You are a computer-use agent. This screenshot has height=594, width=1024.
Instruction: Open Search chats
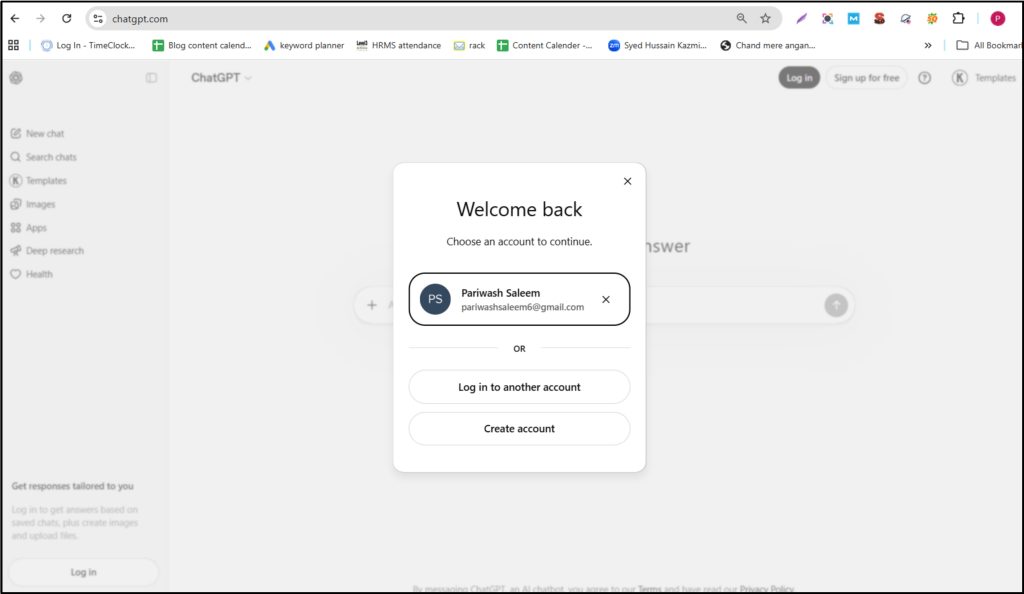point(44,157)
